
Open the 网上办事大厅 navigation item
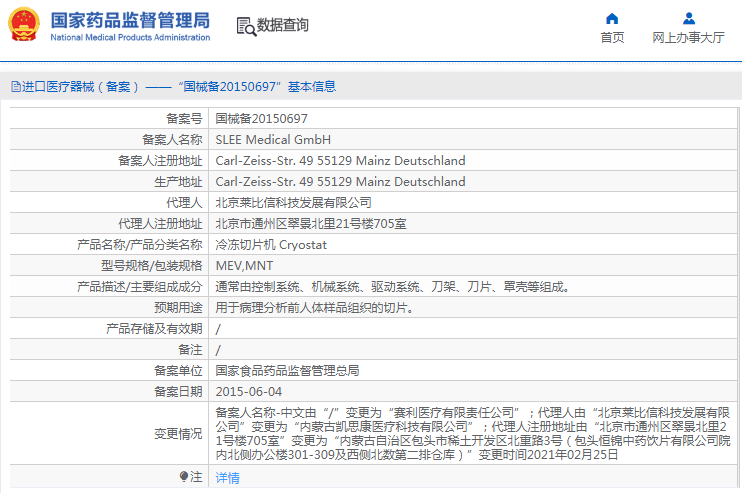pos(688,38)
